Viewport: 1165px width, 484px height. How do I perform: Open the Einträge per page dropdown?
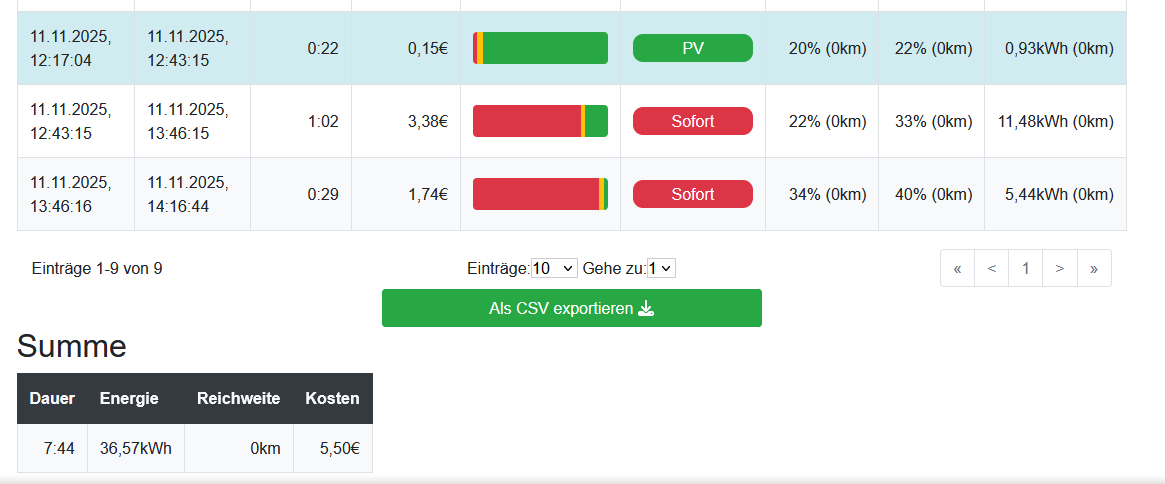pos(554,268)
